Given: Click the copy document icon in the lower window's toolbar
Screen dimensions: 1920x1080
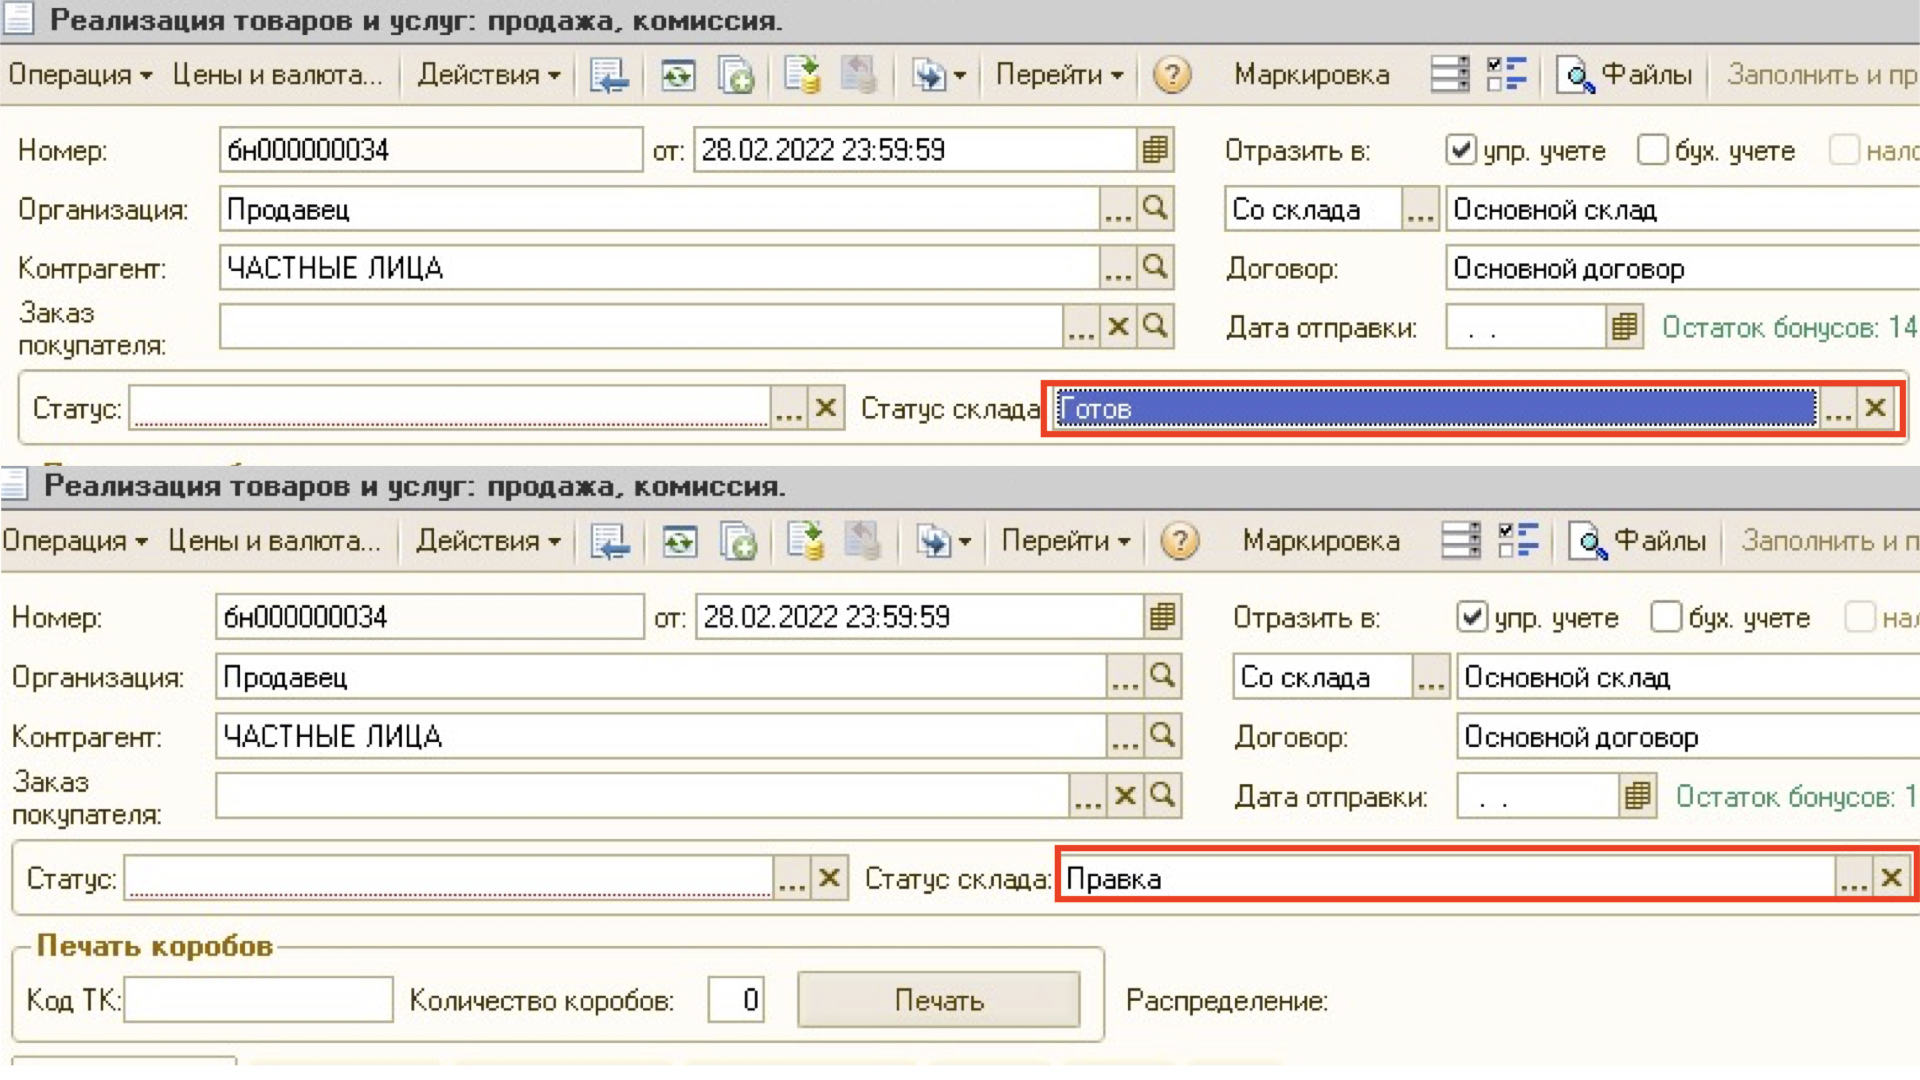Looking at the screenshot, I should tap(738, 541).
